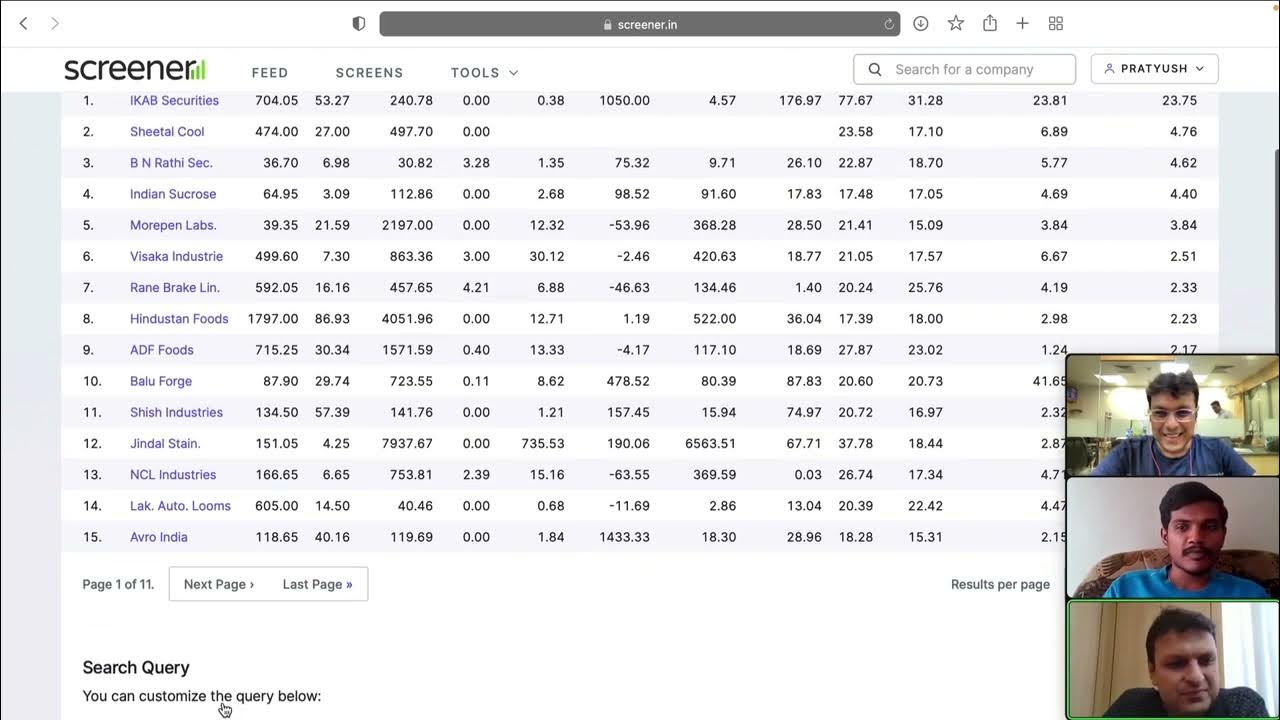Viewport: 1280px width, 720px height.
Task: Open Jindal Stain. company link
Action: pyautogui.click(x=165, y=443)
